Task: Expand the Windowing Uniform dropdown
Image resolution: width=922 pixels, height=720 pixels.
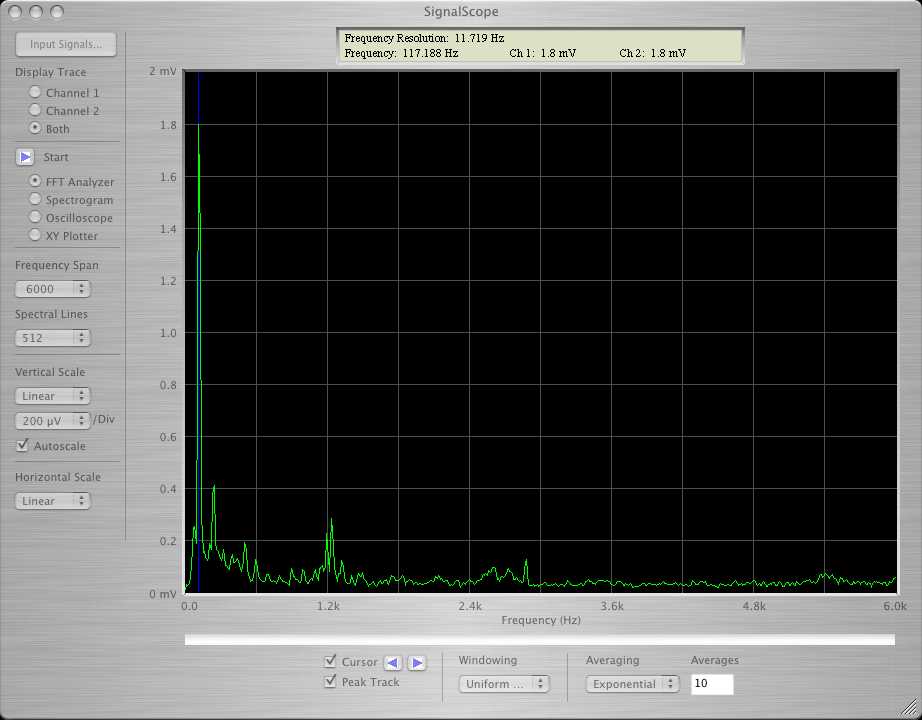Action: pos(504,684)
